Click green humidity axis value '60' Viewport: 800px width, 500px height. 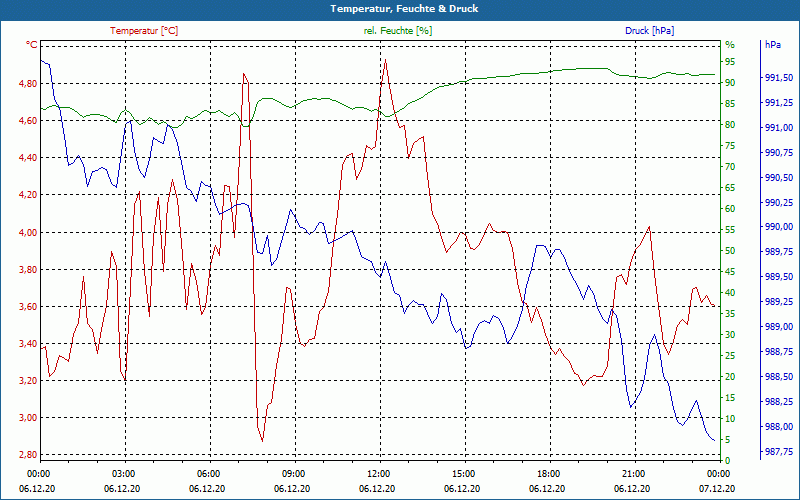tap(730, 209)
